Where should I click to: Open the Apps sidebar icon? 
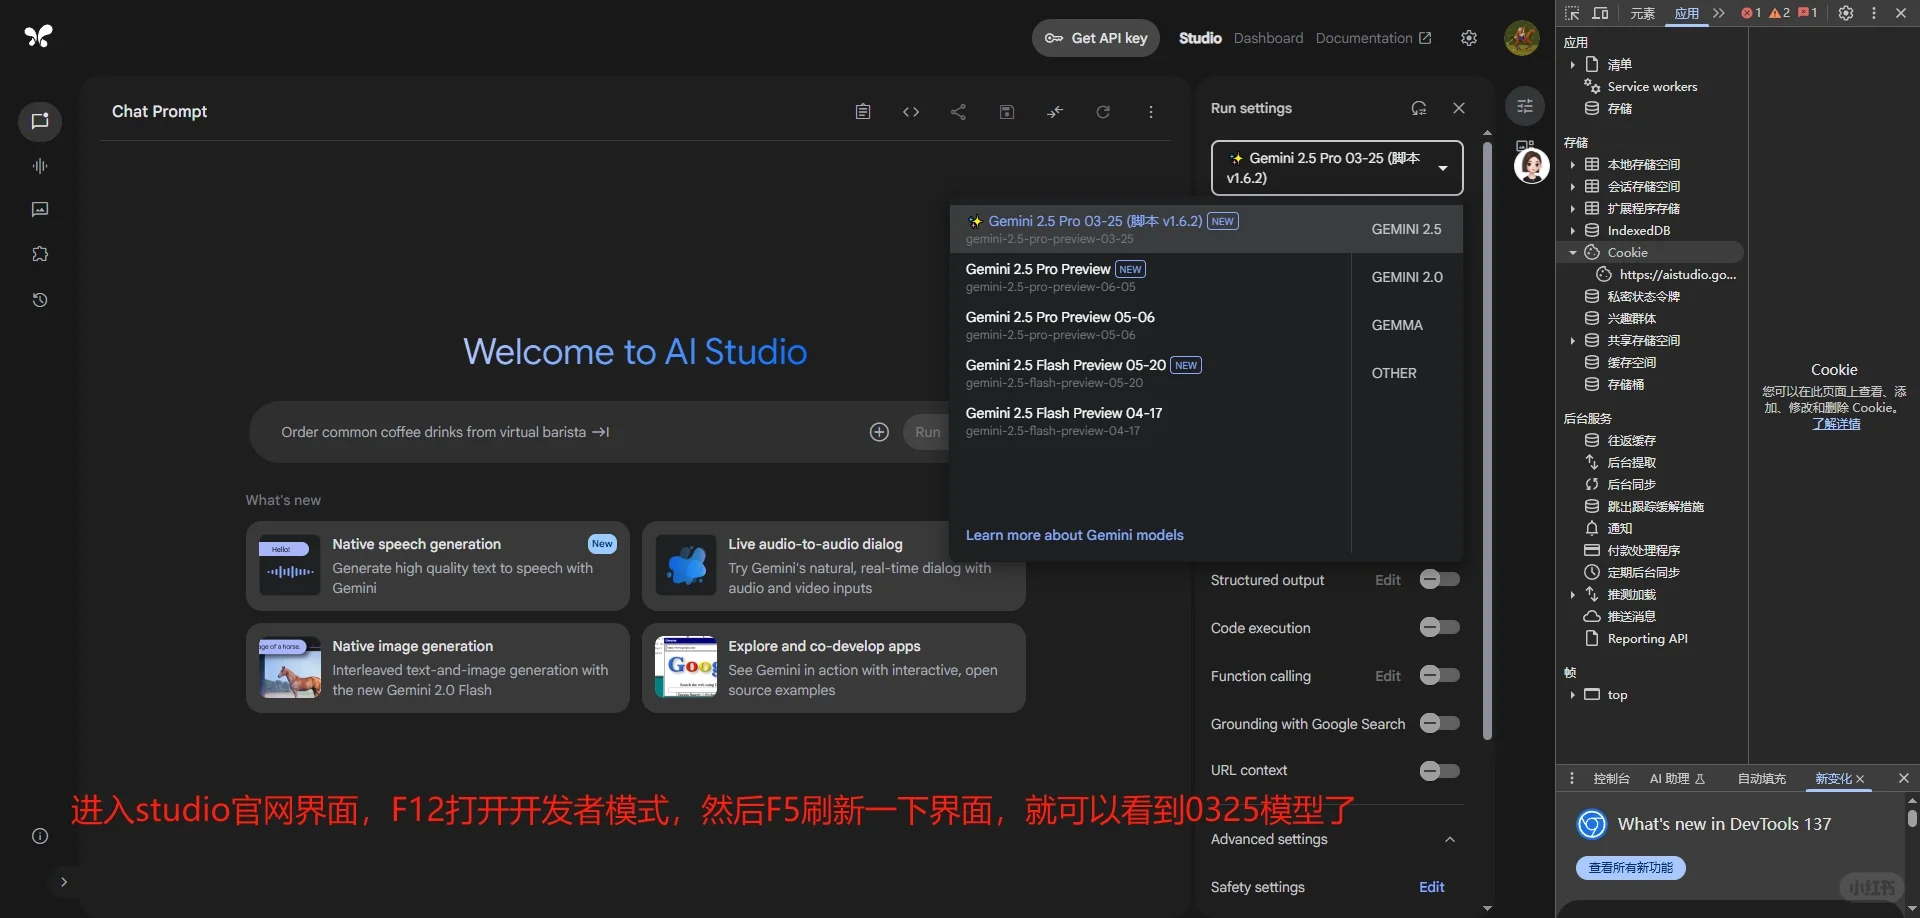(x=41, y=254)
